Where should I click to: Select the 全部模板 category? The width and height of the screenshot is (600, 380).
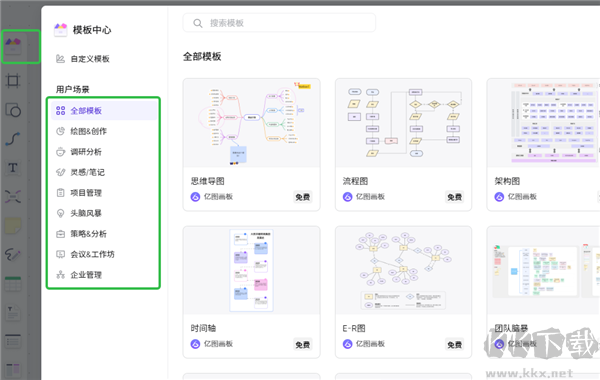point(104,111)
